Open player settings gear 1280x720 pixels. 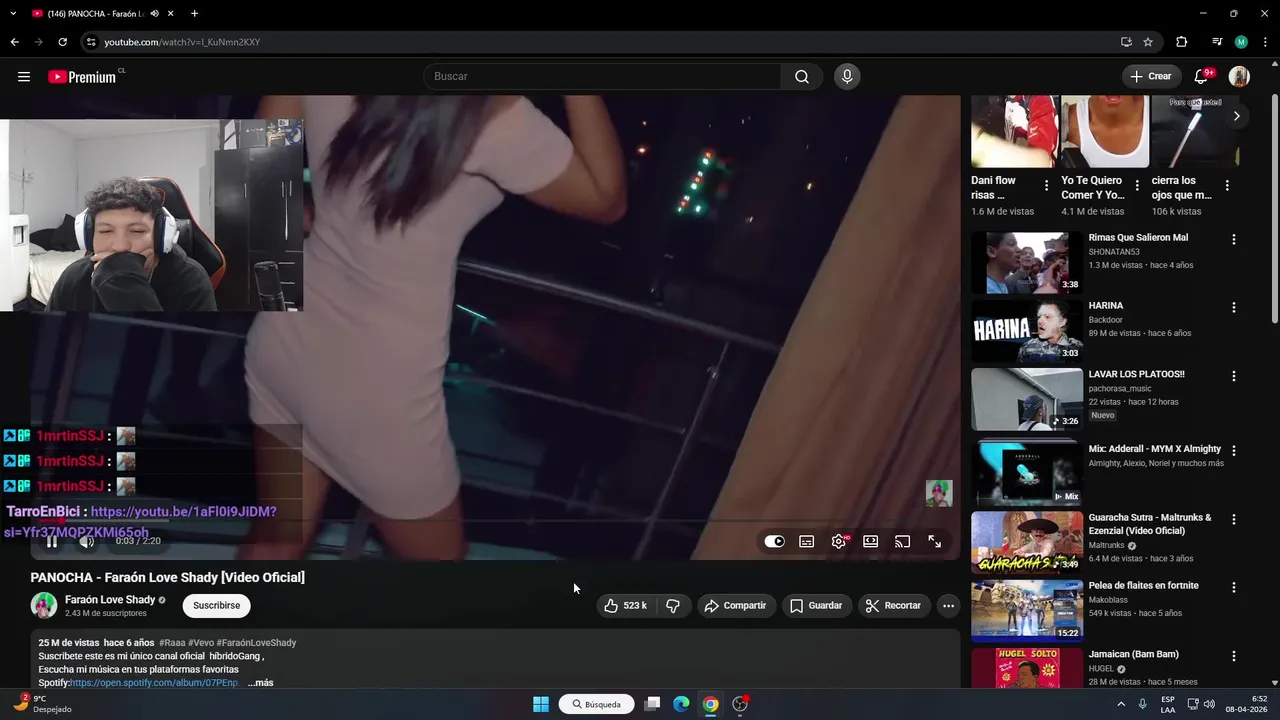point(839,541)
